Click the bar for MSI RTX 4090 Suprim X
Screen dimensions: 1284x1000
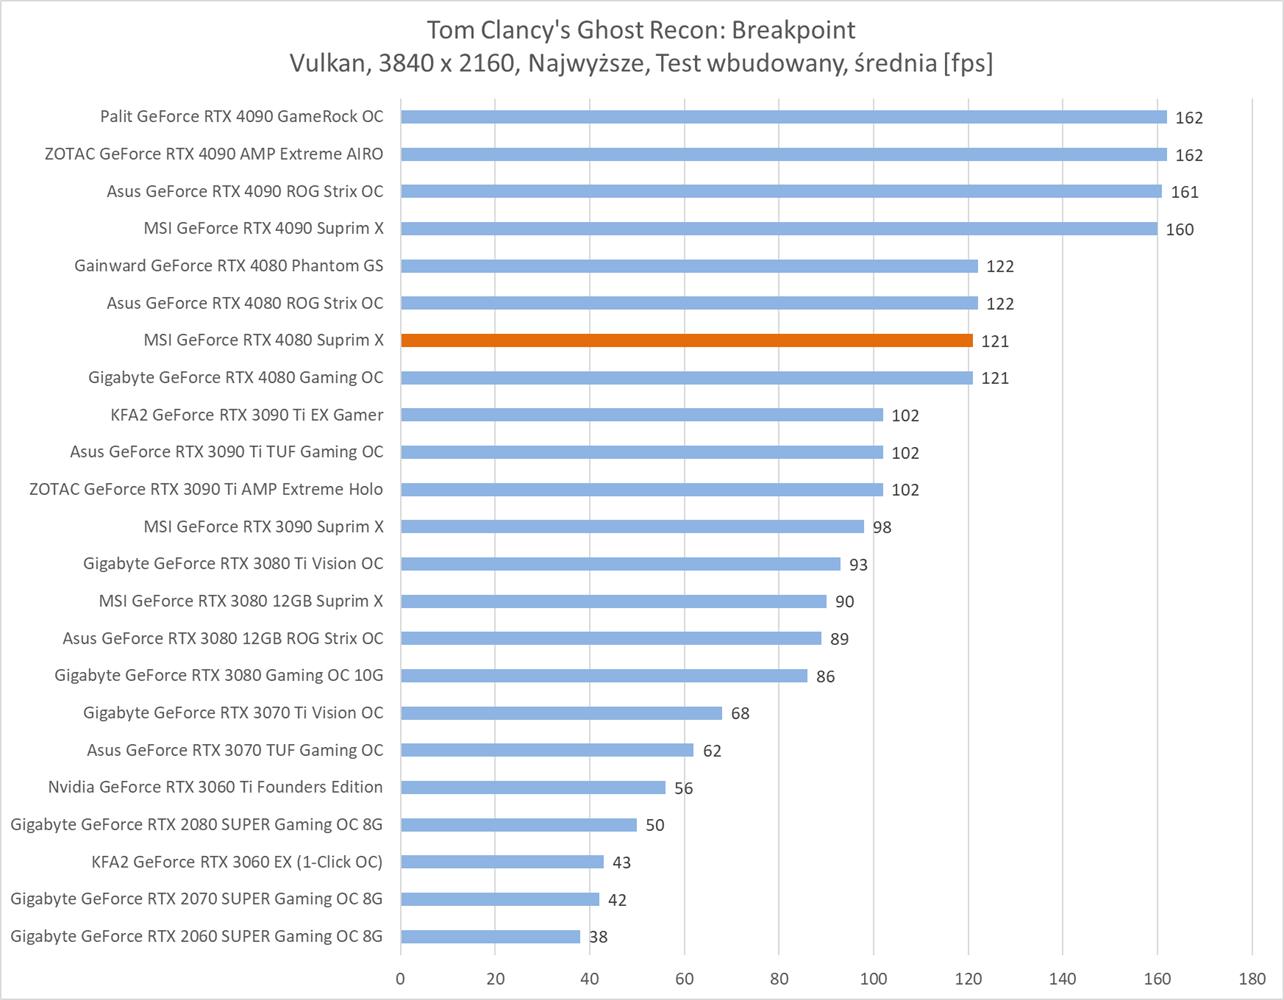[779, 228]
